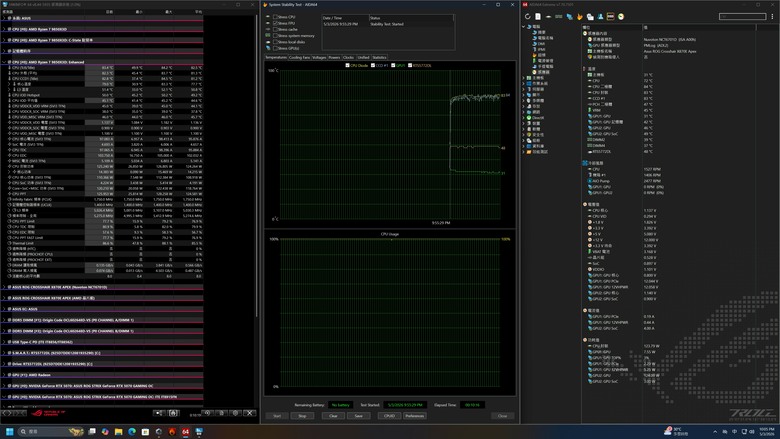Enable Stress CPU checkbox
Screen dimensions: 780x439
tap(275, 17)
